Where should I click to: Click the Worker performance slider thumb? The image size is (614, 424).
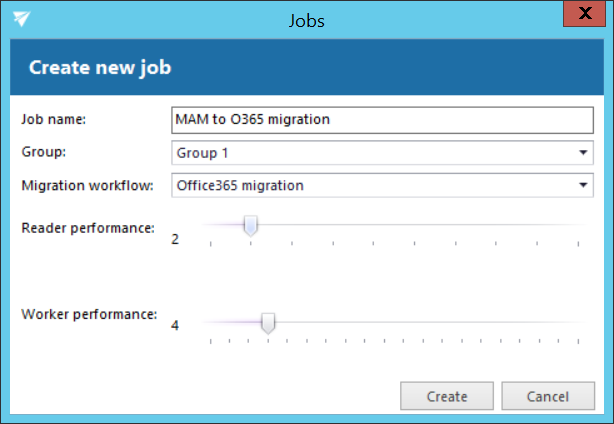tap(268, 322)
